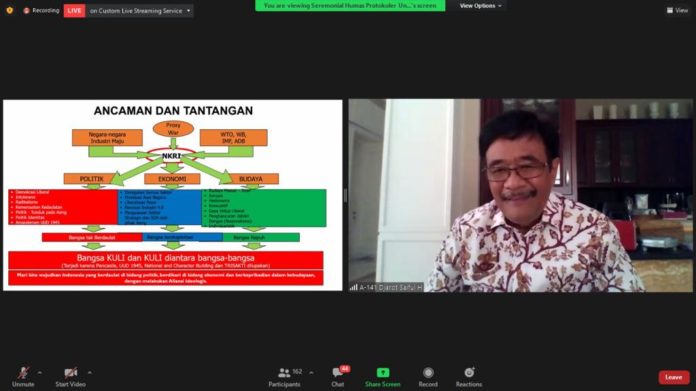Click the Recording indicator
The height and width of the screenshot is (391, 696).
click(x=41, y=10)
